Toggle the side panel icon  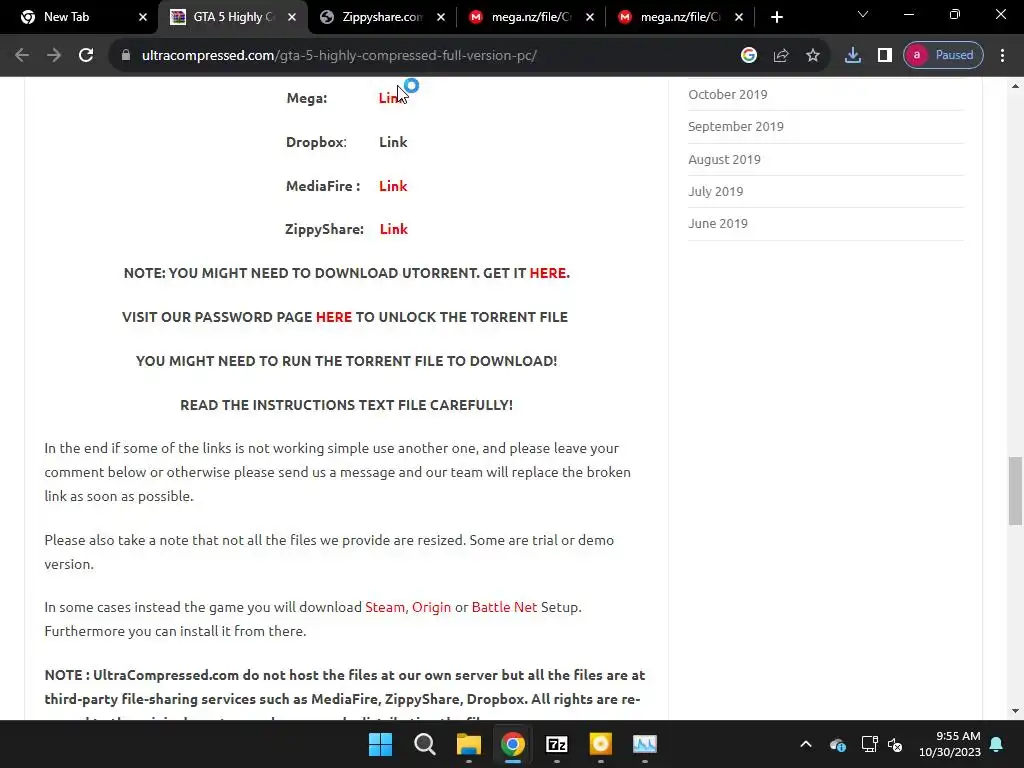[x=884, y=56]
